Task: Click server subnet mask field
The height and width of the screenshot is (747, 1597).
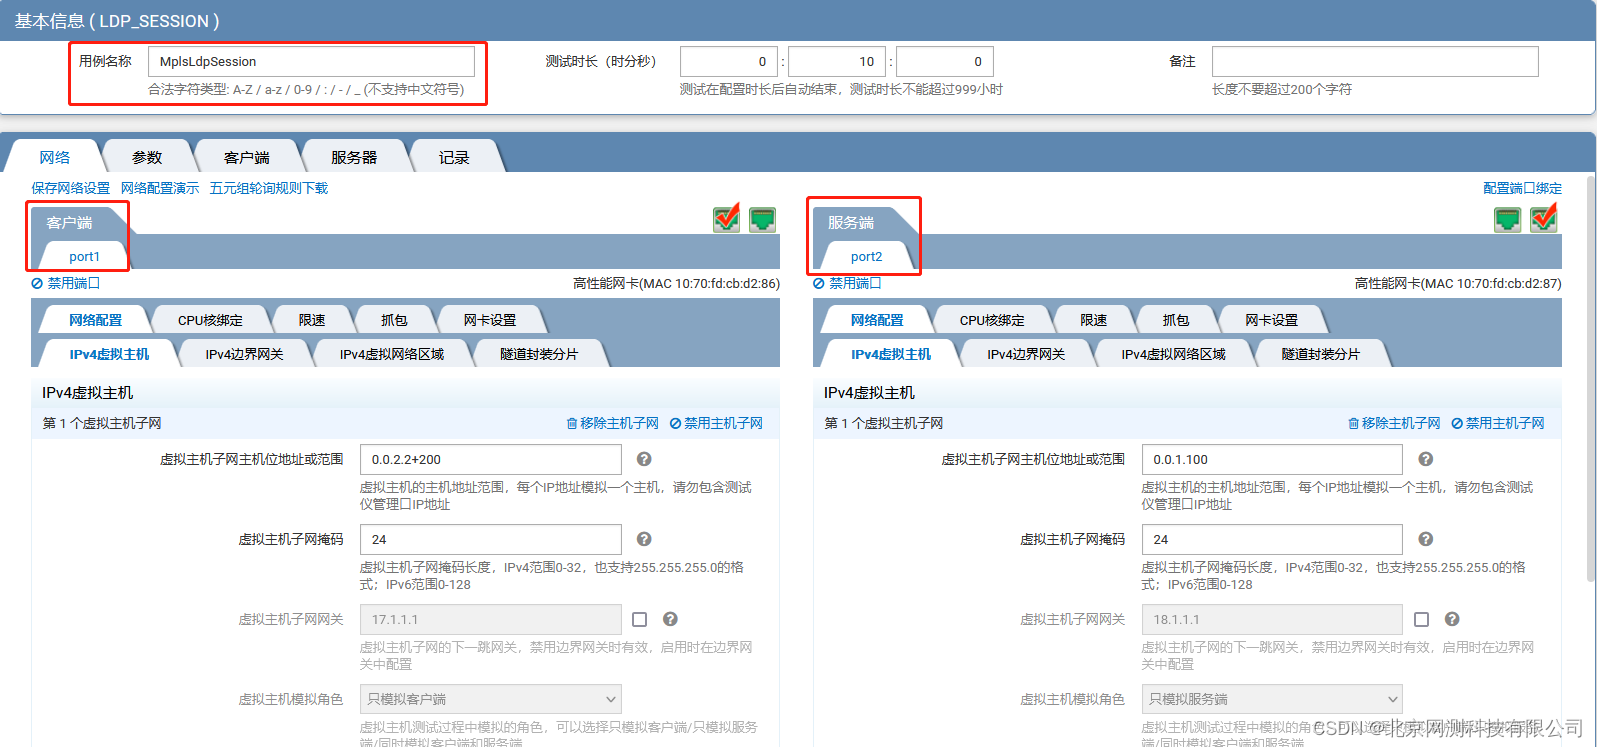Action: (1272, 539)
